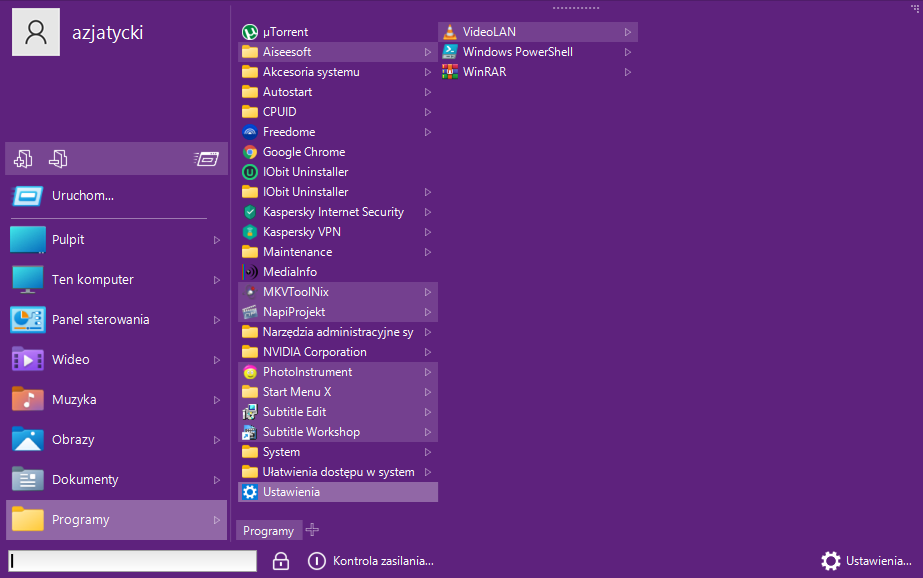The width and height of the screenshot is (923, 578).
Task: Click the blue Ustawienia gear icon in the list
Action: point(250,492)
